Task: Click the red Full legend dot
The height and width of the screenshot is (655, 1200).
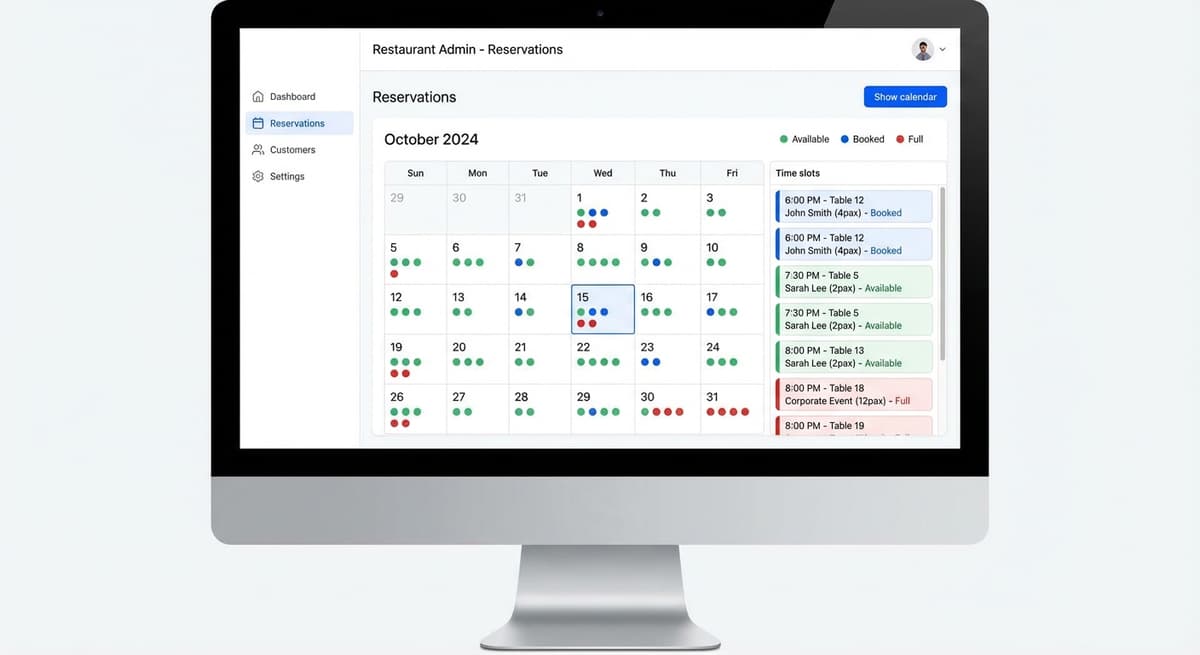Action: click(900, 140)
